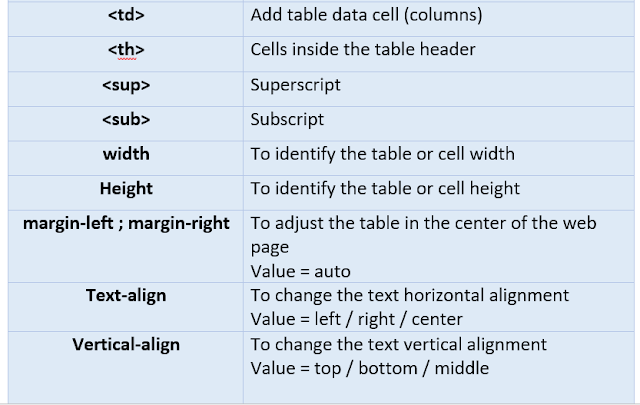The width and height of the screenshot is (640, 405).
Task: Select the <th> tag with red underline
Action: click(126, 50)
